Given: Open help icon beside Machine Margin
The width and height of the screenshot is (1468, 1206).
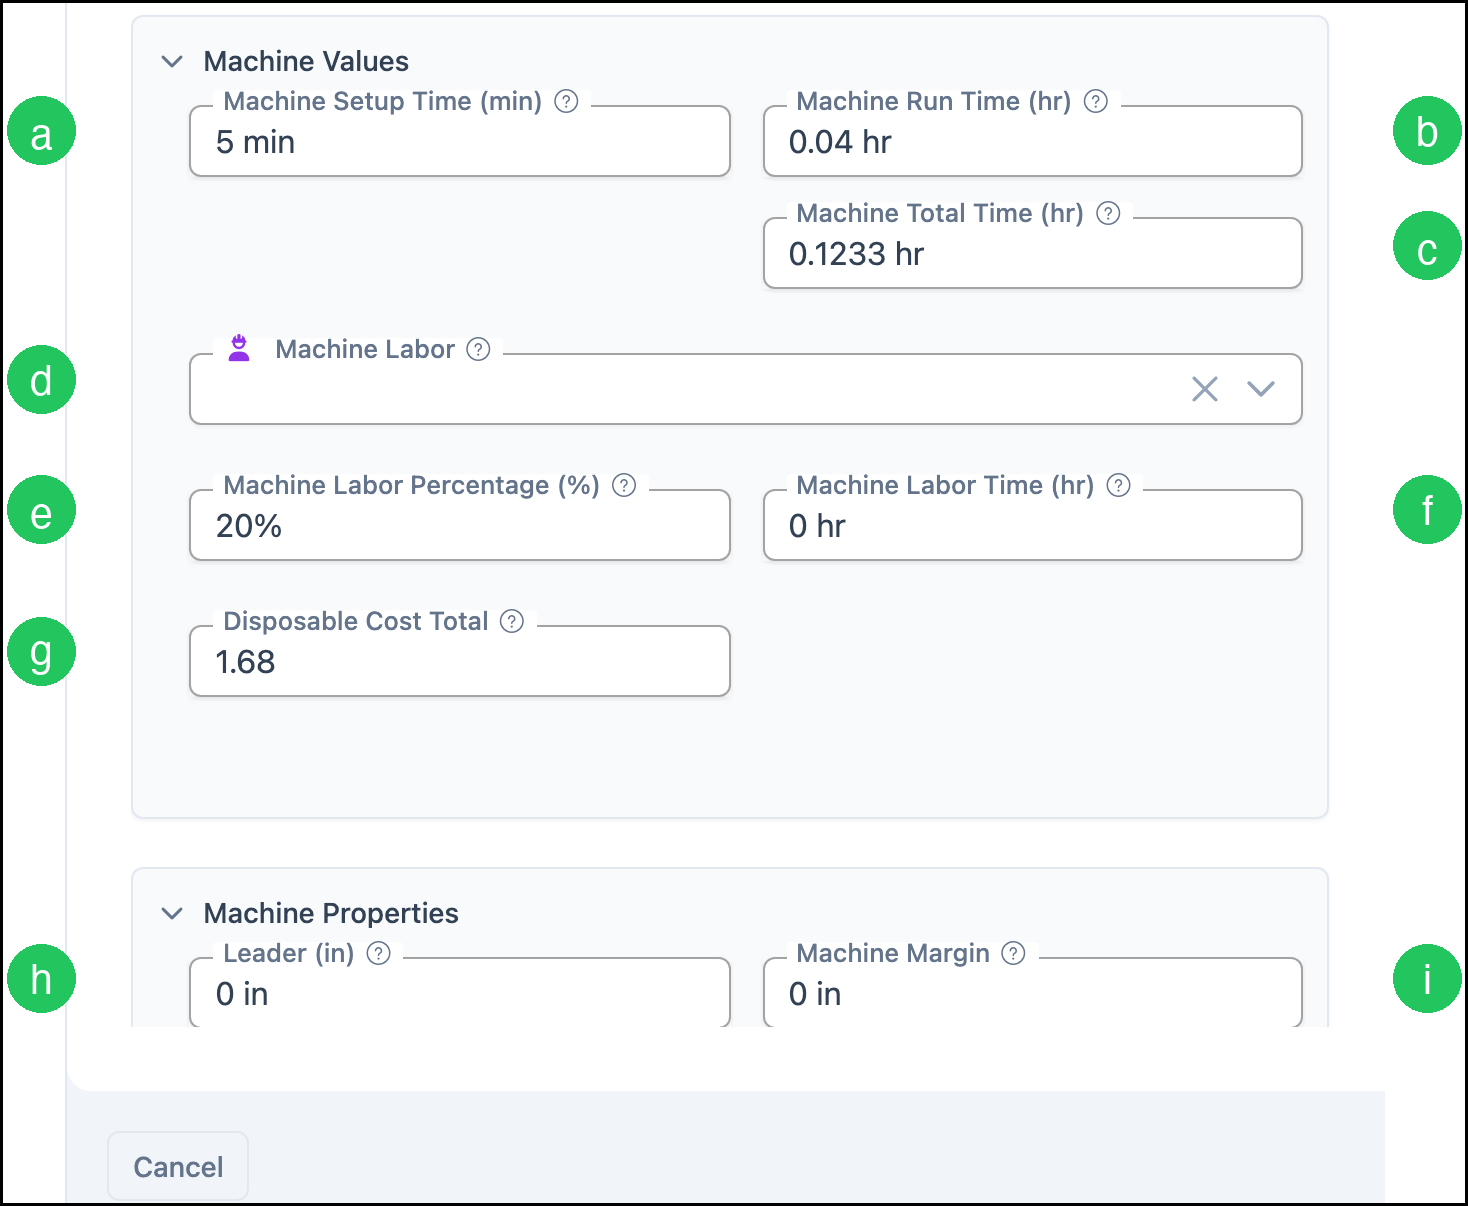Looking at the screenshot, I should coord(1014,953).
